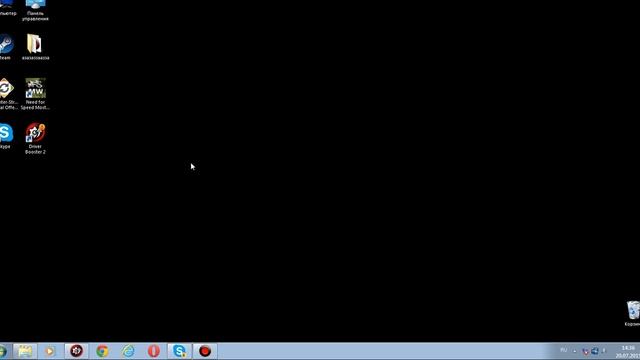Click the RU language indicator in the tray
Screen dimensions: 640x360
click(x=564, y=350)
